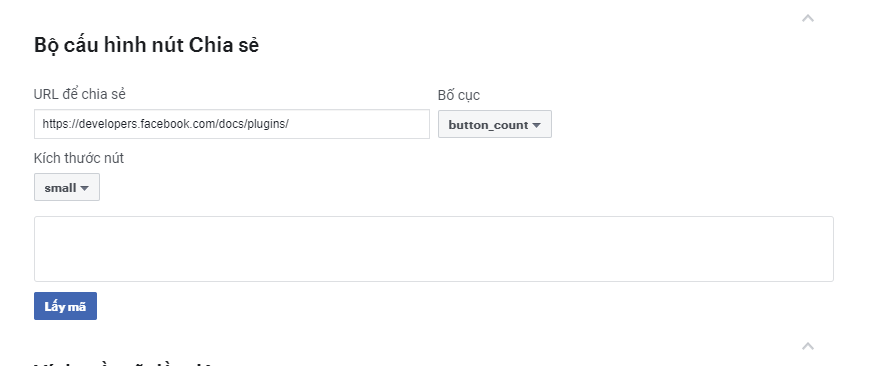Click the blank space right of Lấy mã

444,306
